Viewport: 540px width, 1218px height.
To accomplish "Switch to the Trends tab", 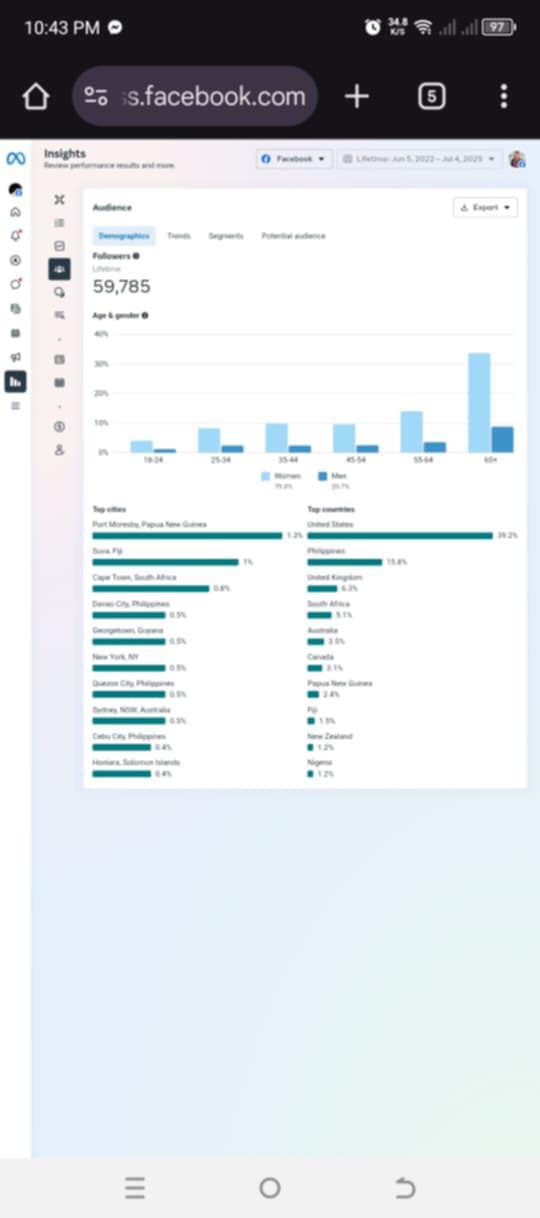I will pyautogui.click(x=179, y=236).
